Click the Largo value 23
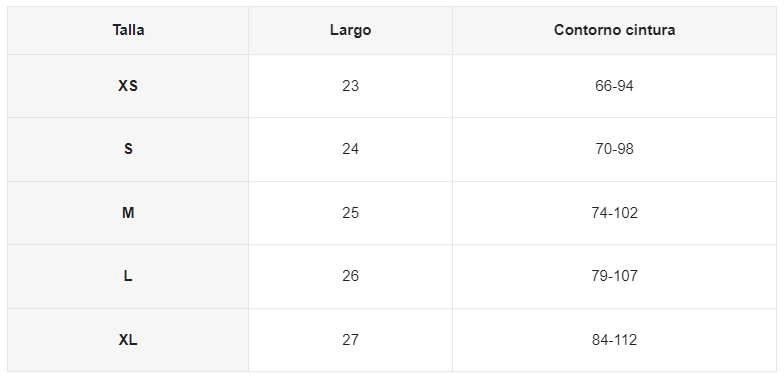 click(350, 86)
